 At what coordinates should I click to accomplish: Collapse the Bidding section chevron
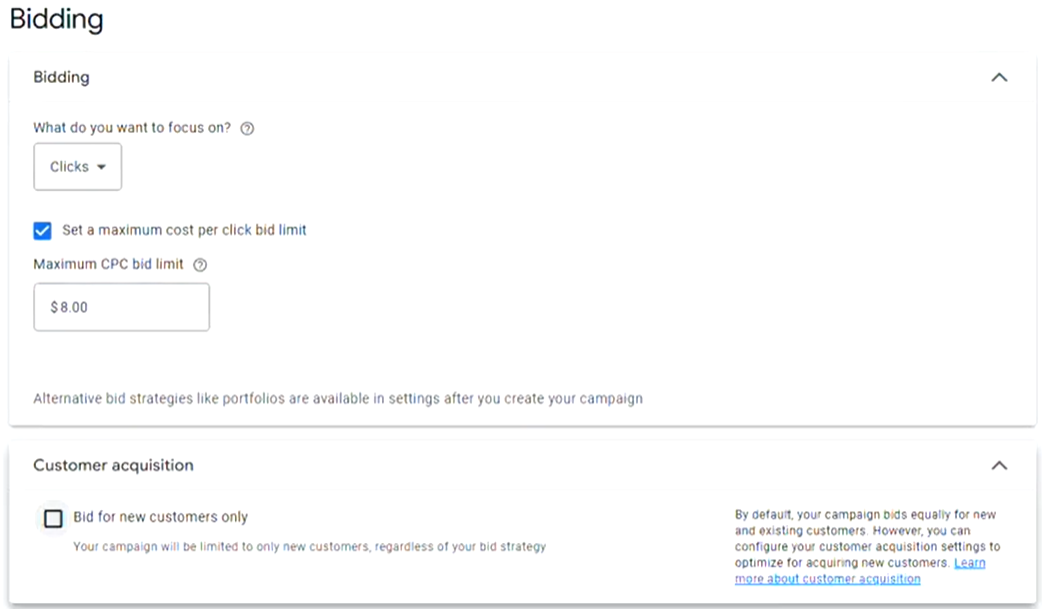click(998, 77)
